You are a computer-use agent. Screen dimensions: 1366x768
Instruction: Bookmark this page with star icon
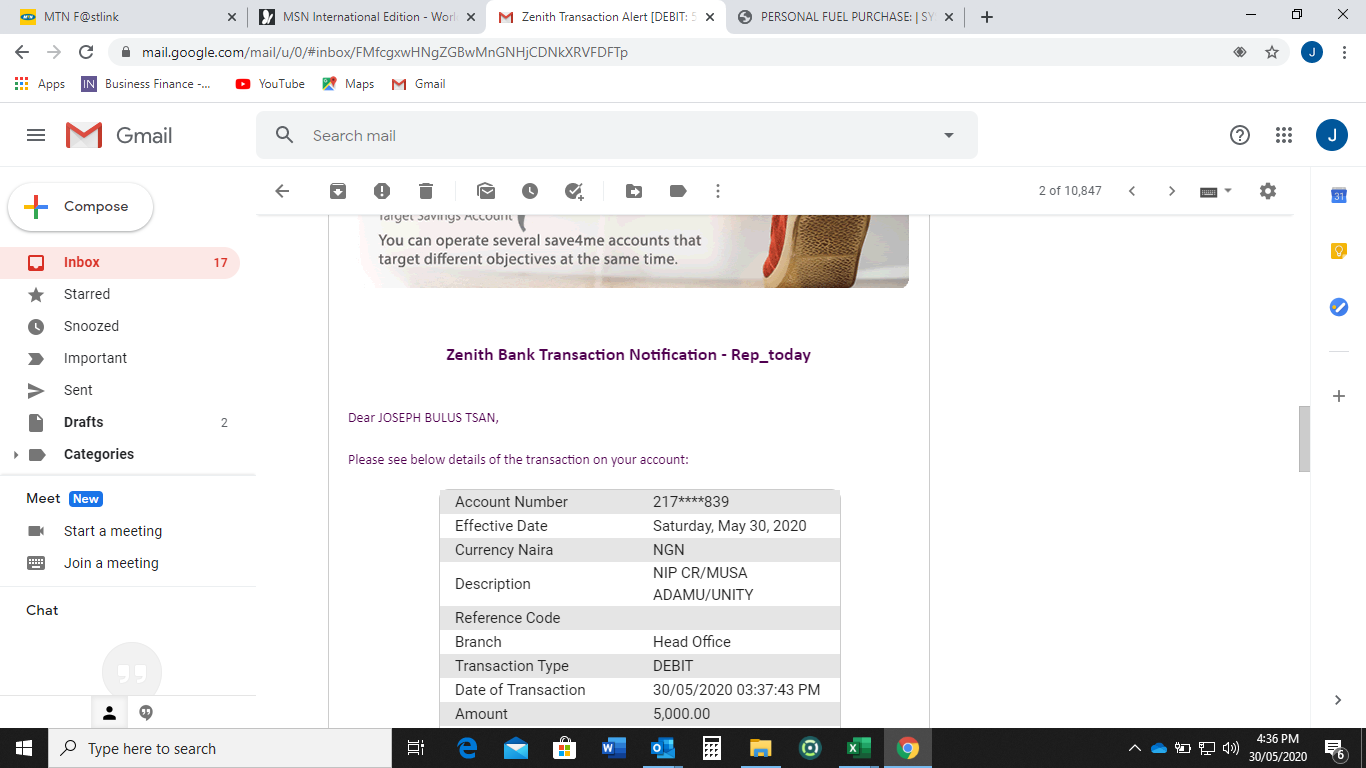pyautogui.click(x=1272, y=52)
